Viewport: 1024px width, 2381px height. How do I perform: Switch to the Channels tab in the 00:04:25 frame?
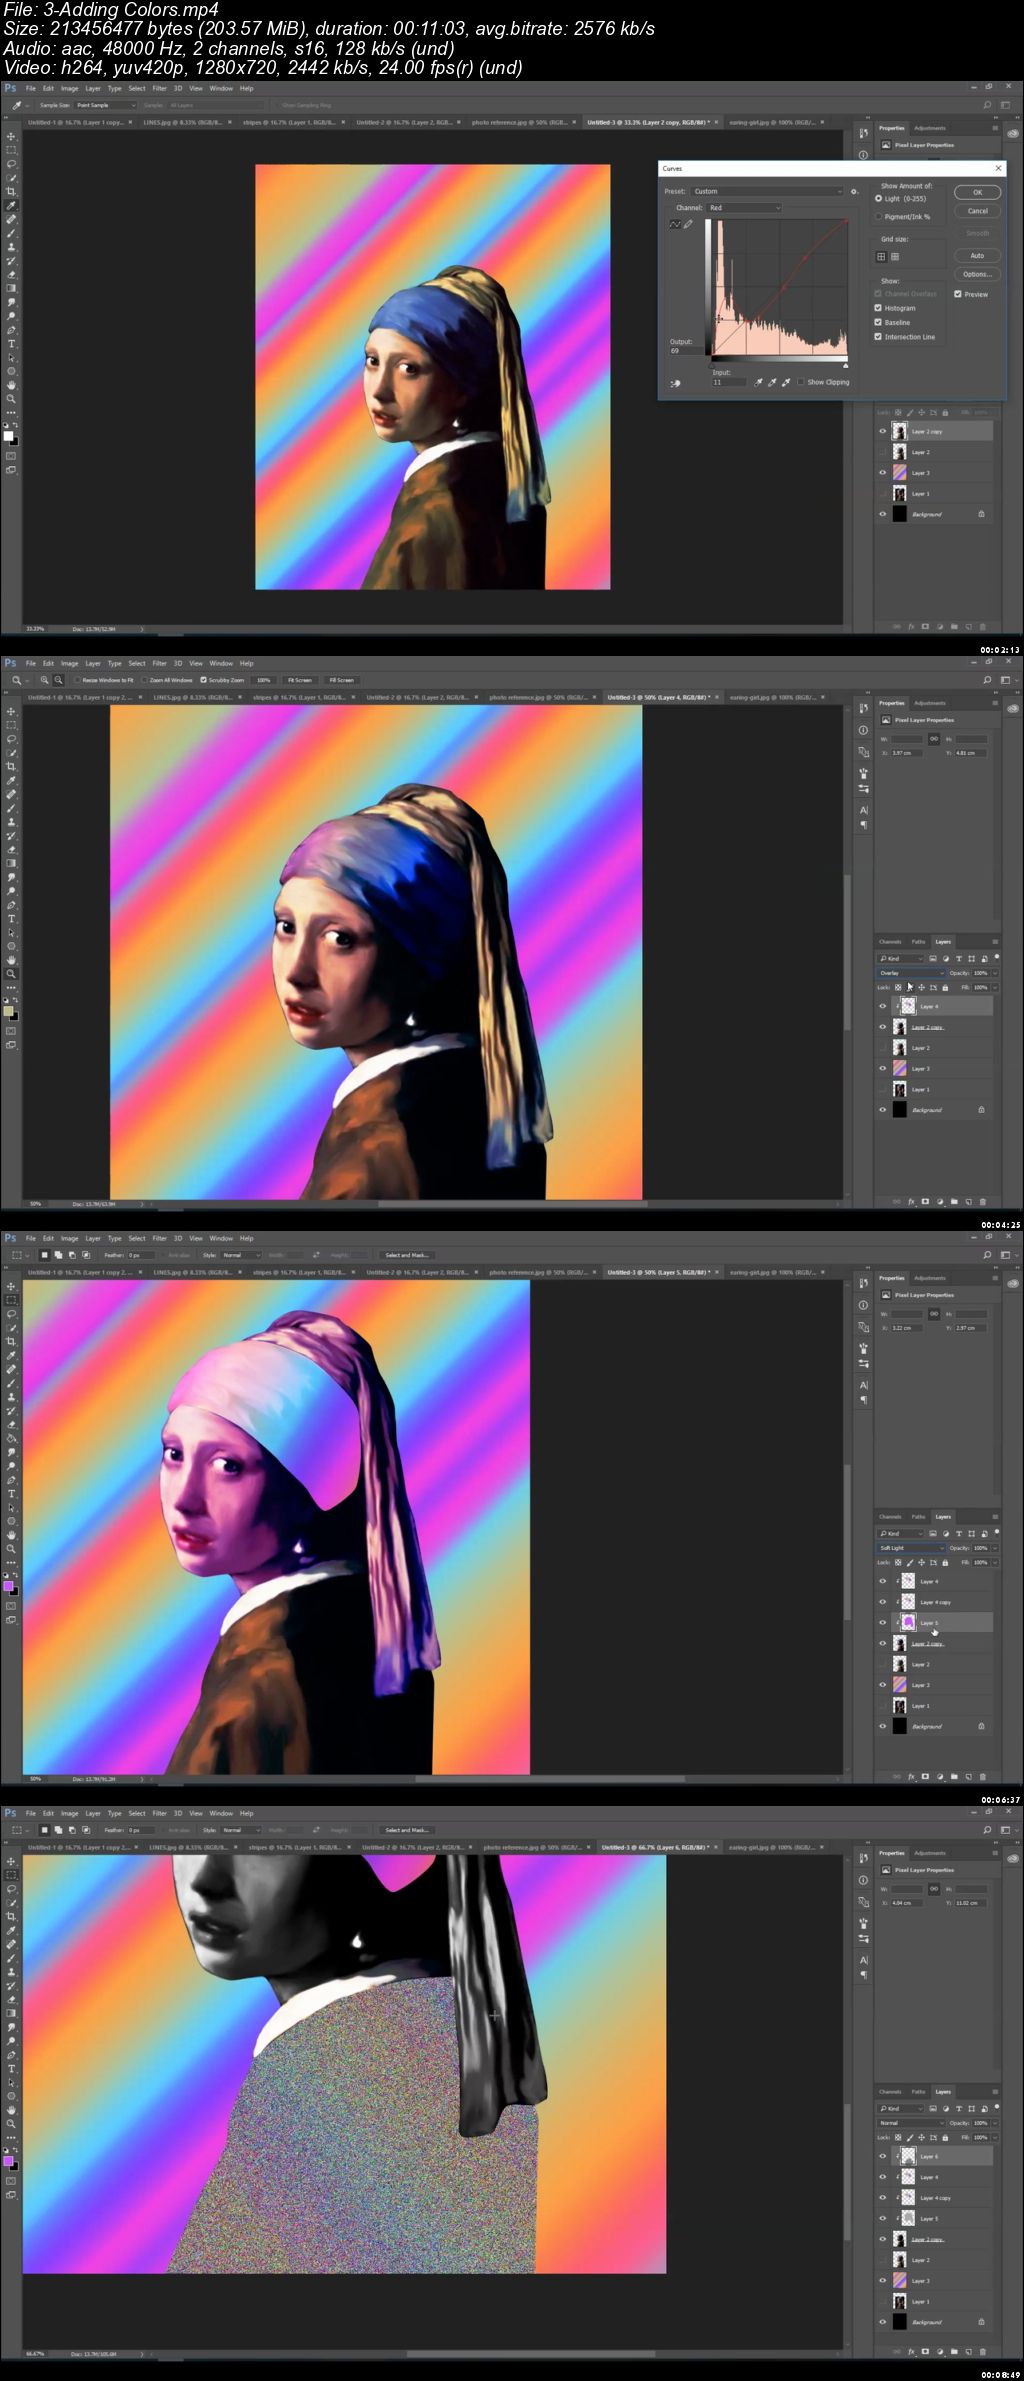[x=890, y=942]
